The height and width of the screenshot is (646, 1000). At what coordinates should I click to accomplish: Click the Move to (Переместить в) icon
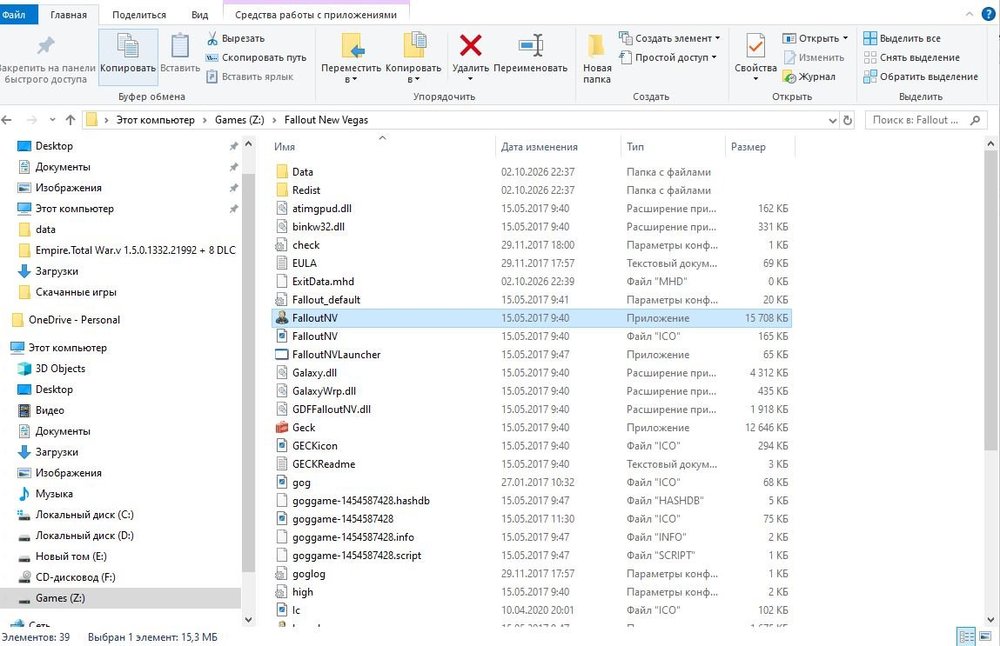pos(351,46)
